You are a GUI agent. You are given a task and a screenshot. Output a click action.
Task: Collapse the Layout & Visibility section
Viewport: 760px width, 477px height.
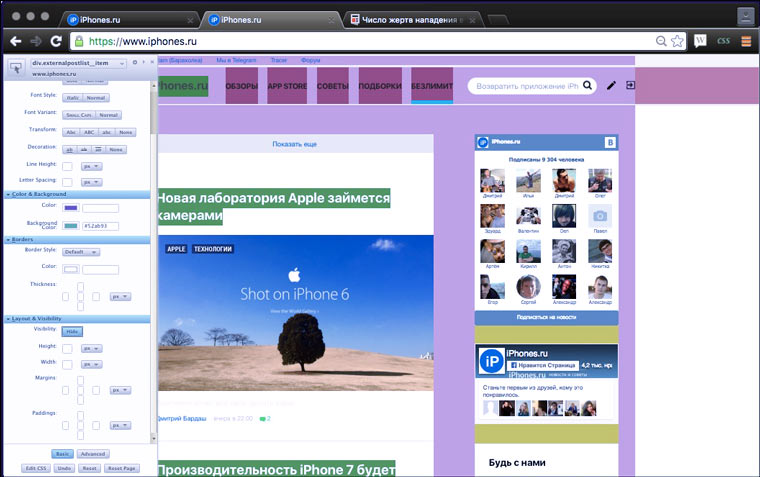click(x=78, y=318)
